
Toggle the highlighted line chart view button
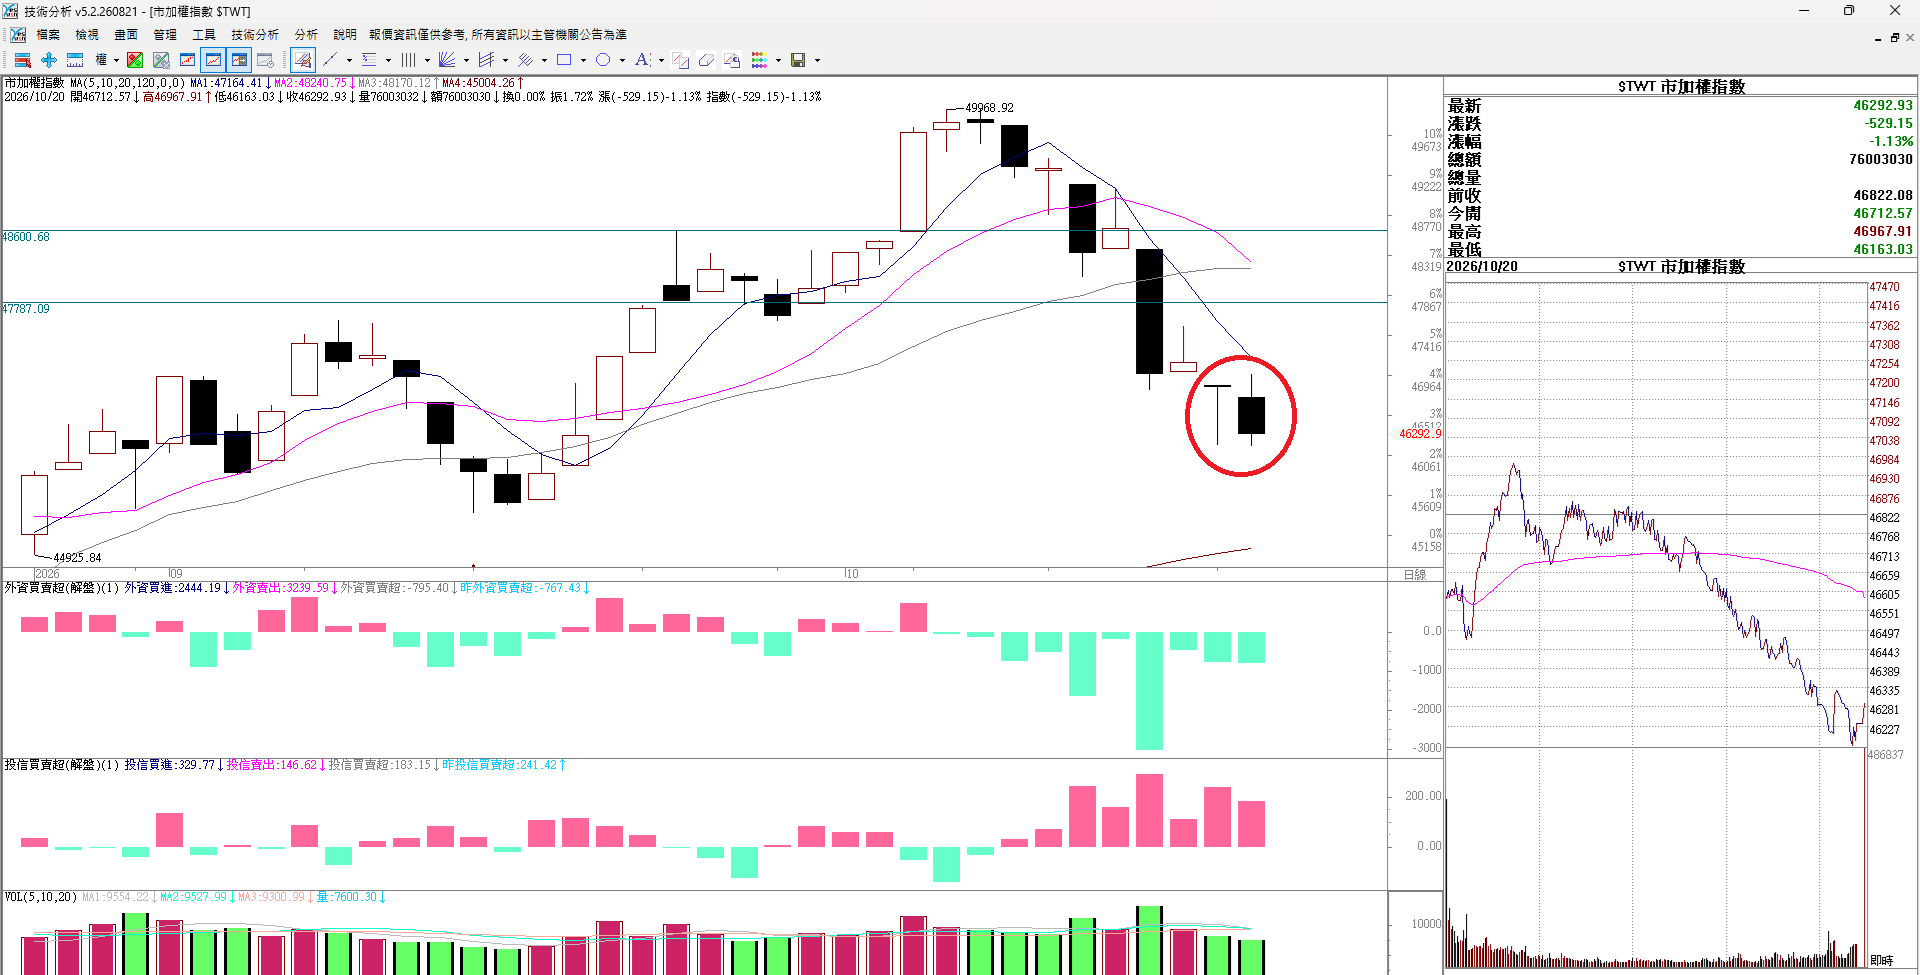pyautogui.click(x=213, y=60)
